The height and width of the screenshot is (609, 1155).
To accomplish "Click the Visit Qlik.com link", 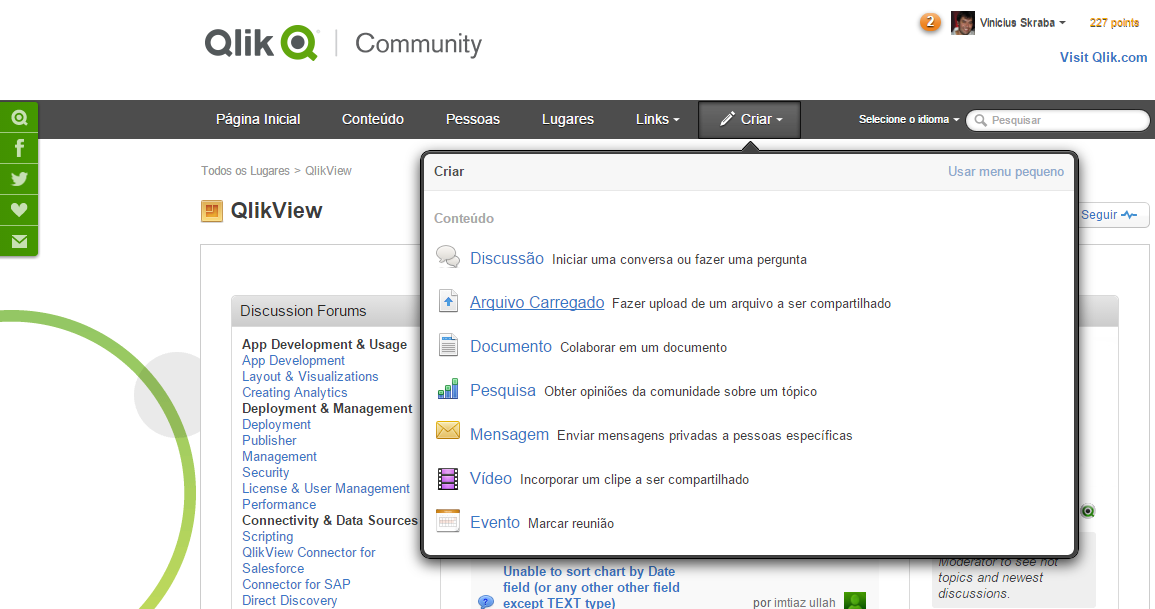I will [x=1103, y=57].
